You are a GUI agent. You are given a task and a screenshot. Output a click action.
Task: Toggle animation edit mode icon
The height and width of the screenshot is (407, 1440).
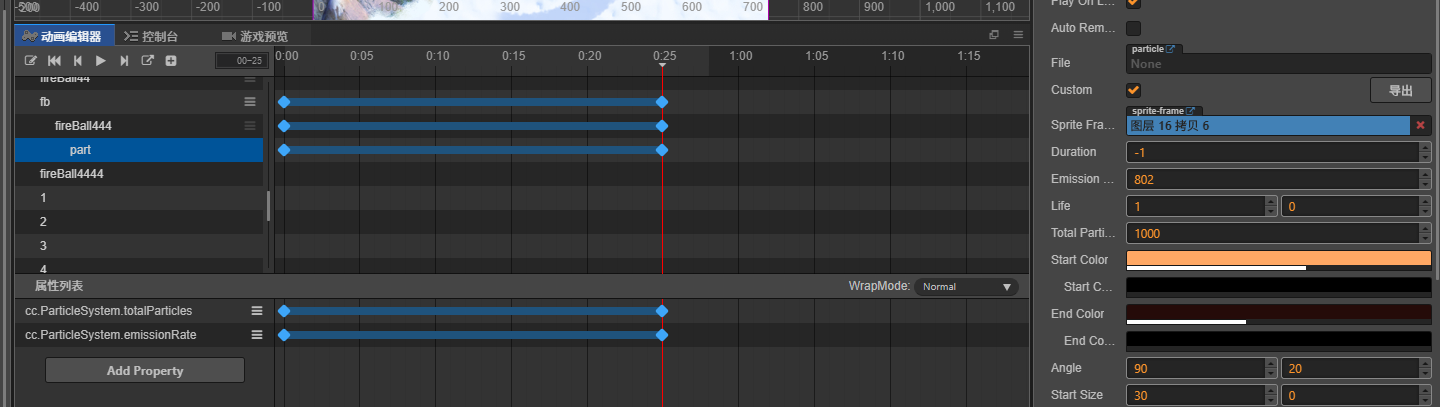click(31, 61)
